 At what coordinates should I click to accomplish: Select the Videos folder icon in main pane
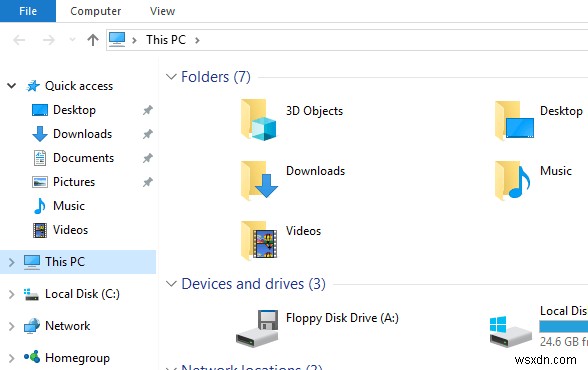coord(259,240)
